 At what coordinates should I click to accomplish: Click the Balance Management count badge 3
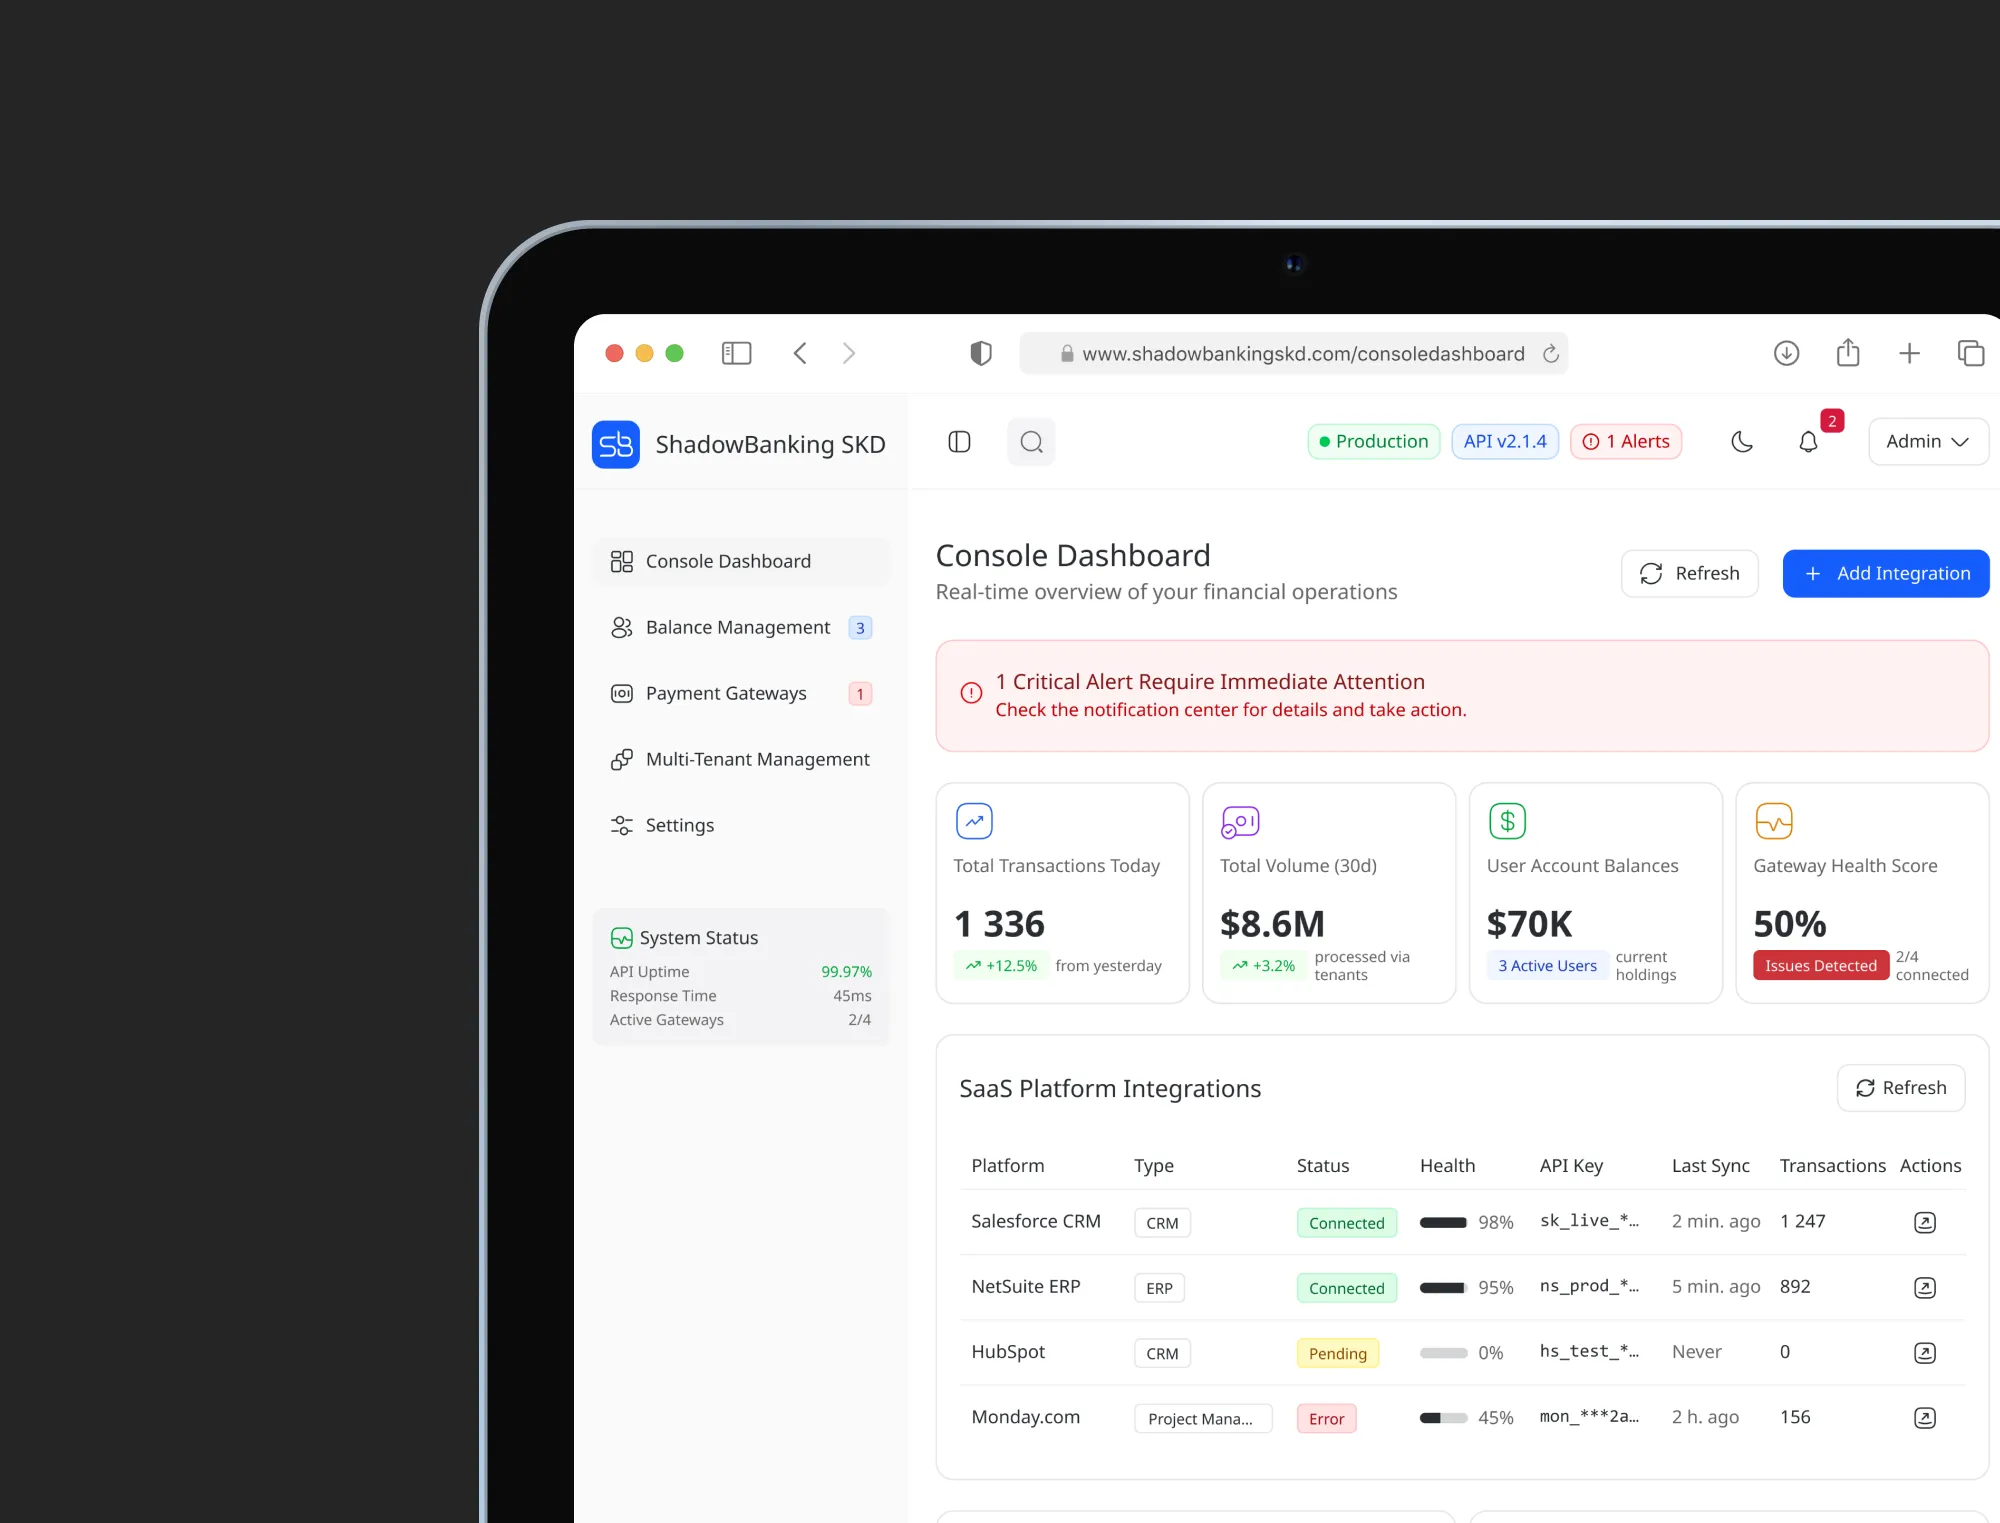[859, 628]
